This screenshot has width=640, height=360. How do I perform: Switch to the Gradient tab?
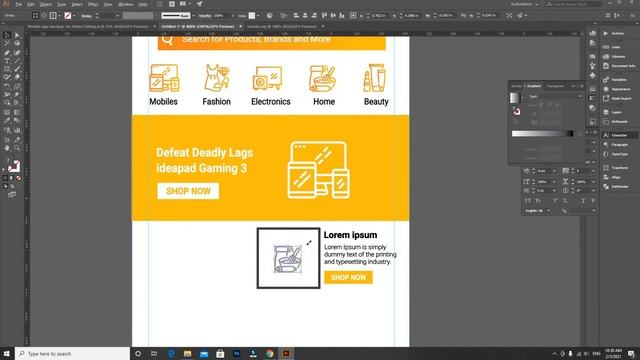point(534,86)
